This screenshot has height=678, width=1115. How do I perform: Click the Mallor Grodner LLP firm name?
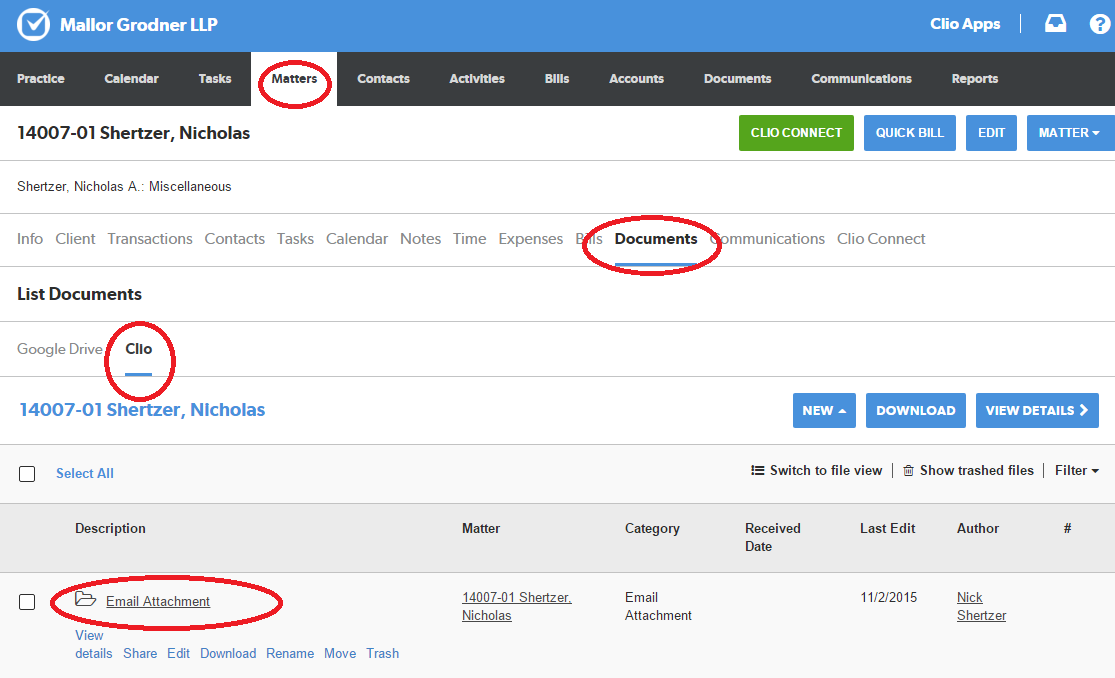coord(139,25)
